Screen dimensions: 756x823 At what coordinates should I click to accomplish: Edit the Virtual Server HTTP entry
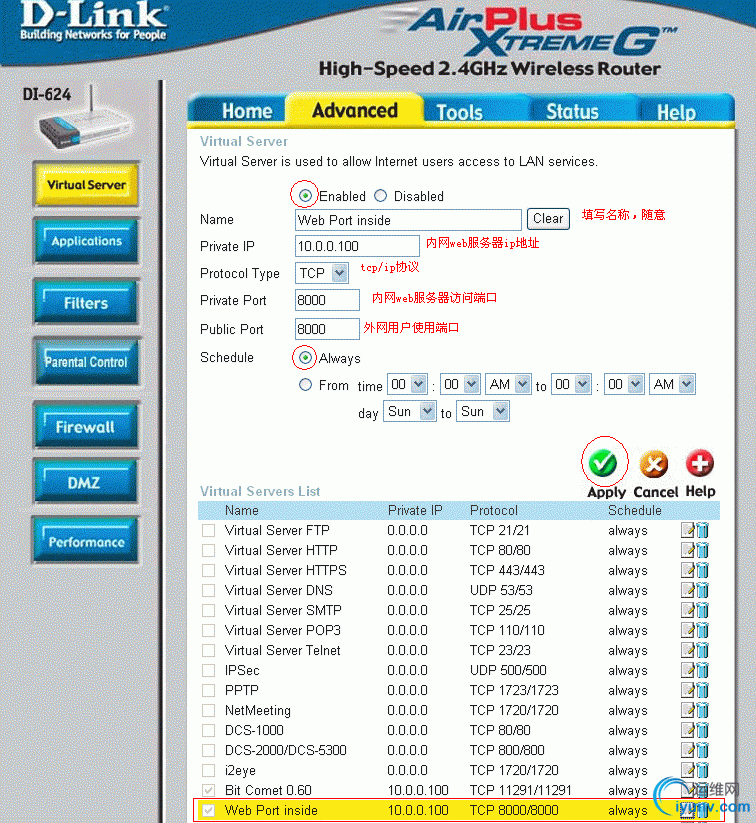(687, 550)
